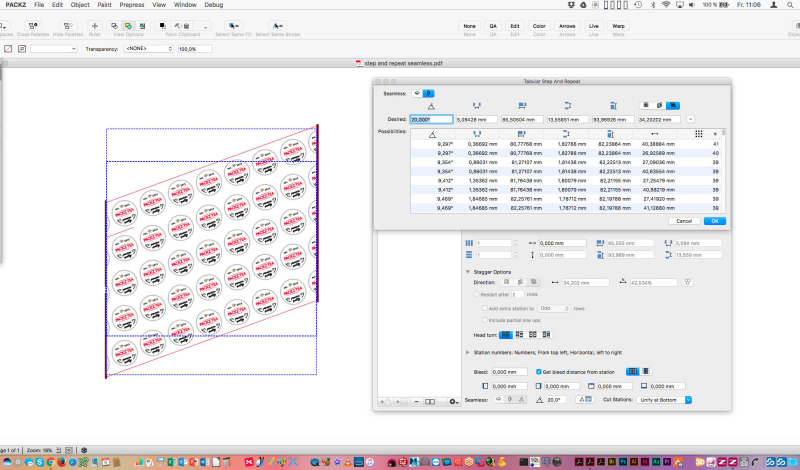Select possibility row with 40,38884 mm
The image size is (800, 470).
[x=567, y=144]
